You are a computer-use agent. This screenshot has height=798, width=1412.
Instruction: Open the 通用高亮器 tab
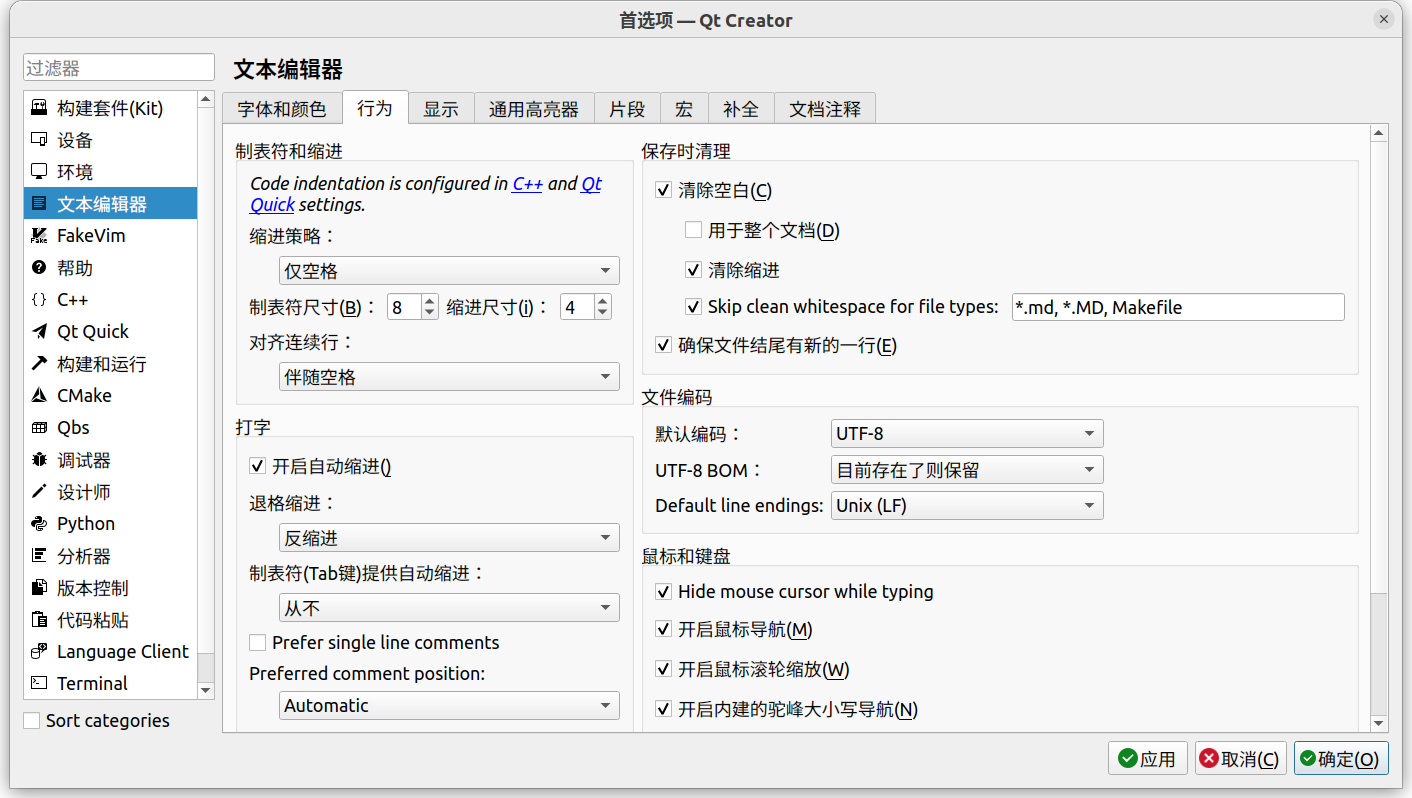534,109
